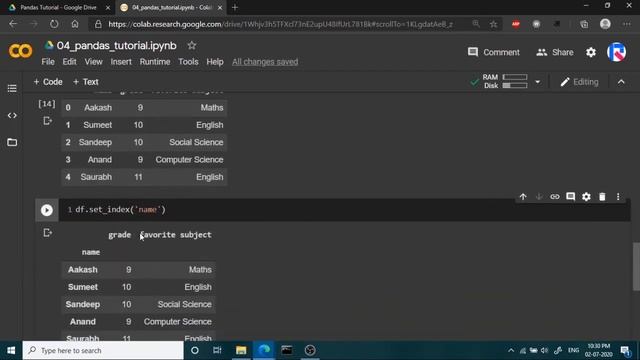Open the View menu

pyautogui.click(x=93, y=62)
